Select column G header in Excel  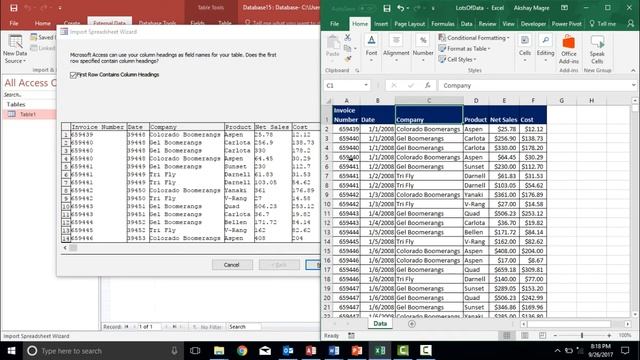click(x=562, y=100)
